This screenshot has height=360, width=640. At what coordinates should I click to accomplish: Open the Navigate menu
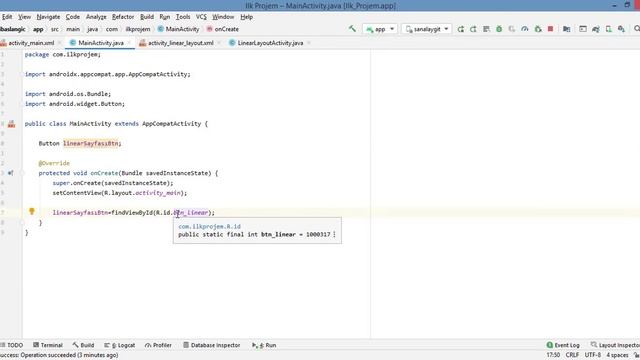pos(48,17)
